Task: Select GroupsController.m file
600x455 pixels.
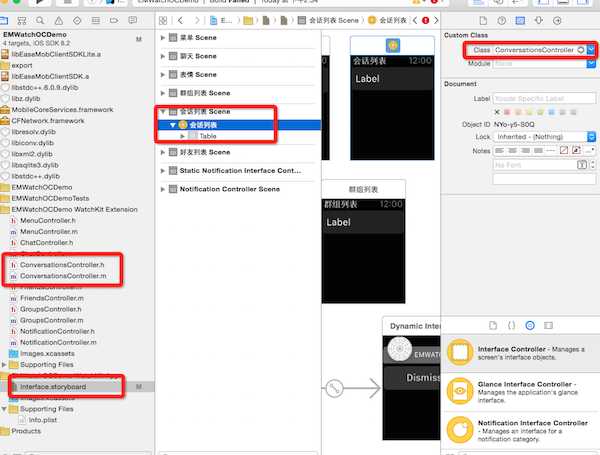Action: point(52,320)
